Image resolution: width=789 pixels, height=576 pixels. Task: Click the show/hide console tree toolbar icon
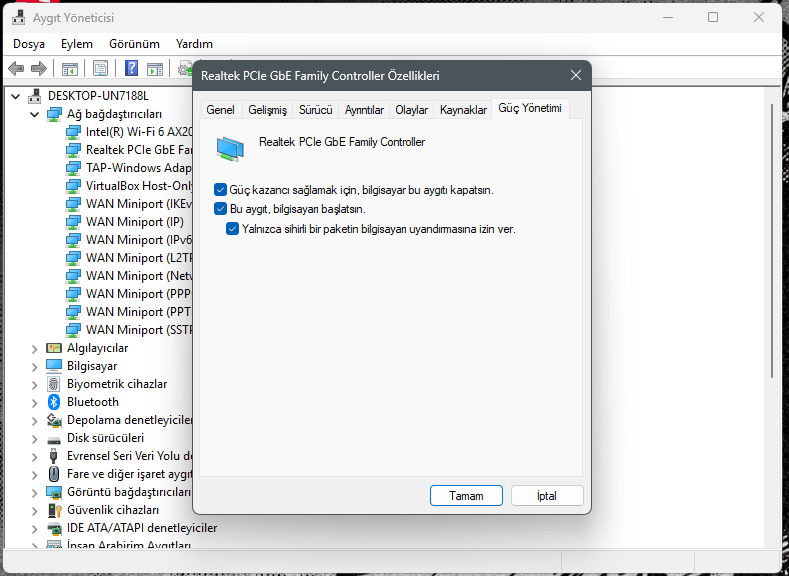69,68
